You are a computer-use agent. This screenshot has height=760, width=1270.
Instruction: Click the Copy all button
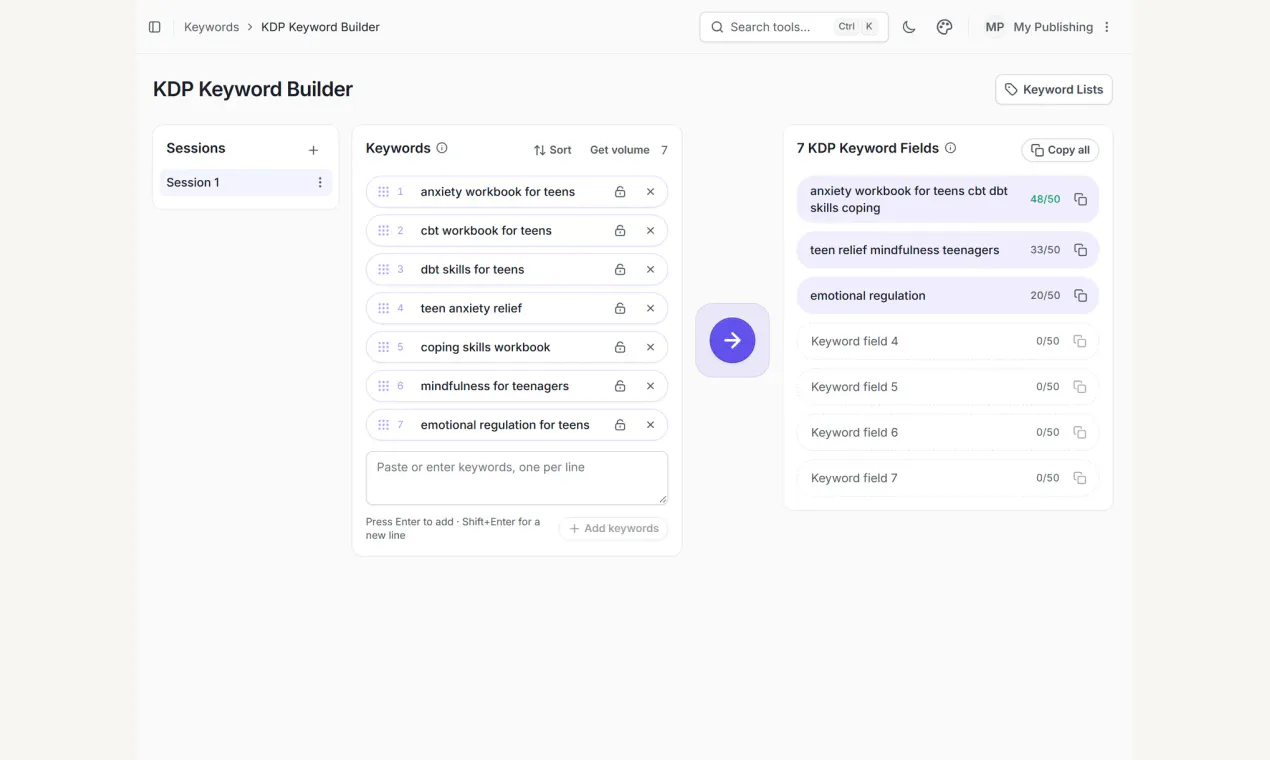pyautogui.click(x=1060, y=150)
